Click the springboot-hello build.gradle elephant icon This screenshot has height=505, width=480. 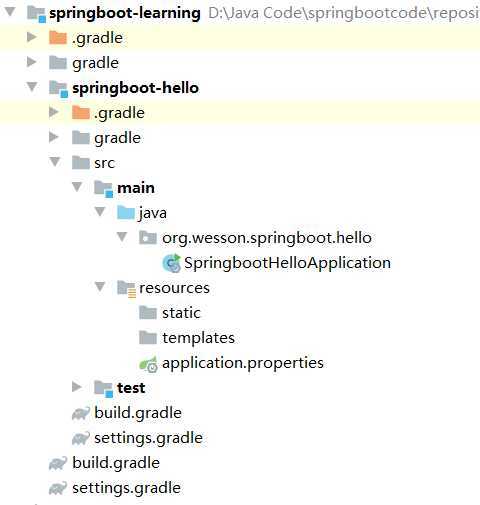(x=81, y=413)
